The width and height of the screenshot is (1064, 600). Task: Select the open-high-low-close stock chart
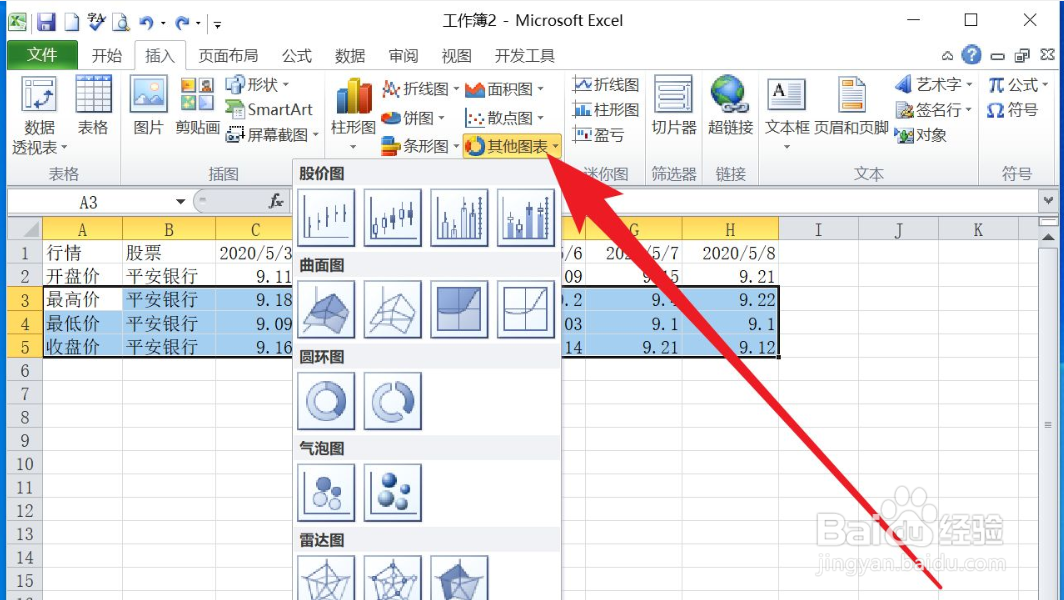pyautogui.click(x=393, y=217)
